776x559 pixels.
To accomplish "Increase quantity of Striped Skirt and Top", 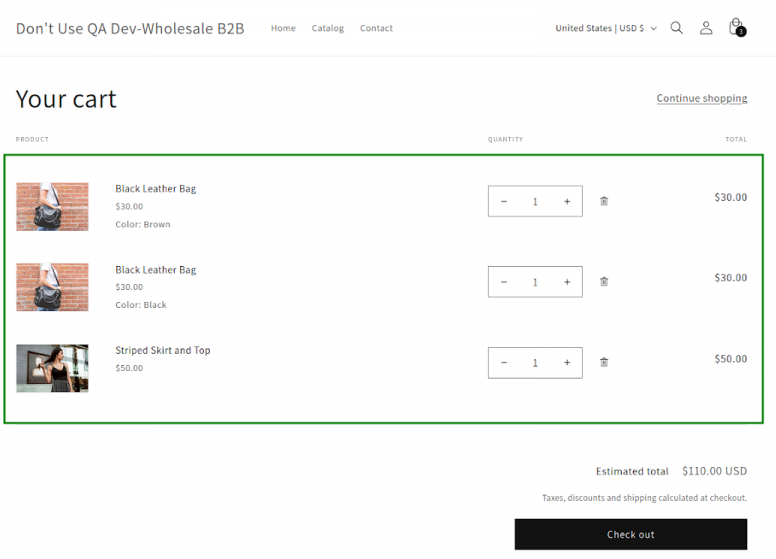I will coord(567,362).
